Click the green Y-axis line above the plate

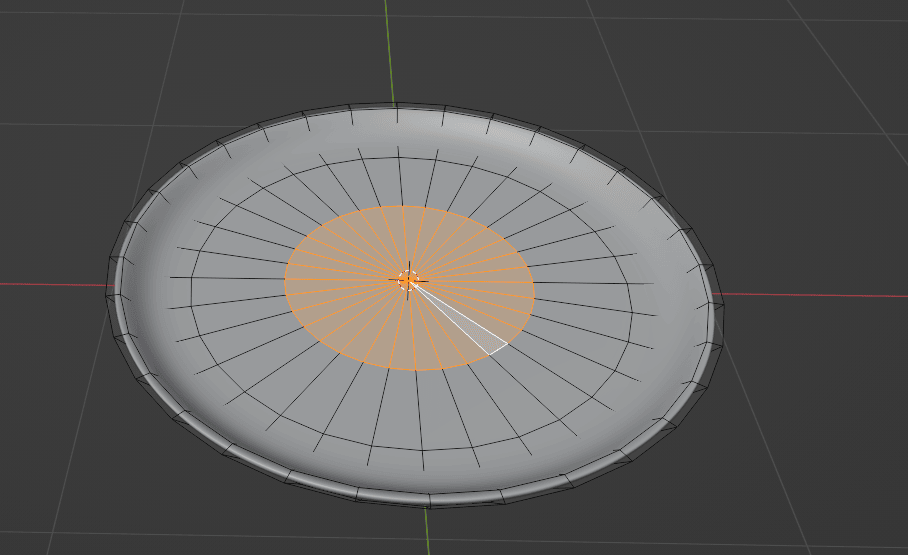[389, 50]
